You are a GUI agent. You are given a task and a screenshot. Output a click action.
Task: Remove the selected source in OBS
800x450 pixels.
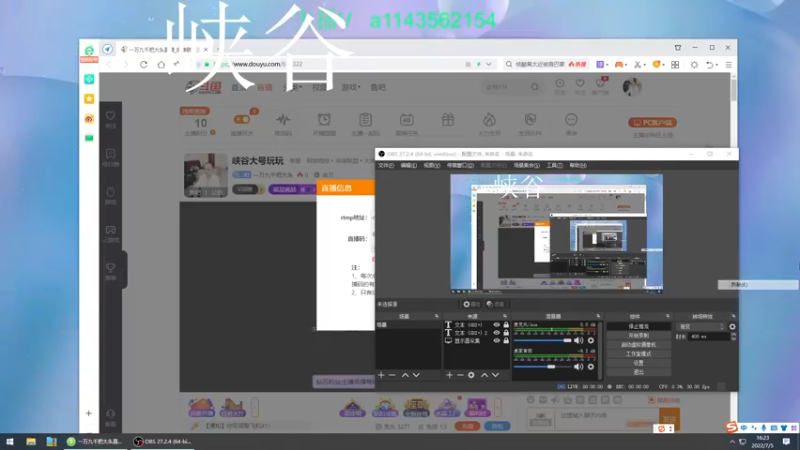tap(460, 375)
